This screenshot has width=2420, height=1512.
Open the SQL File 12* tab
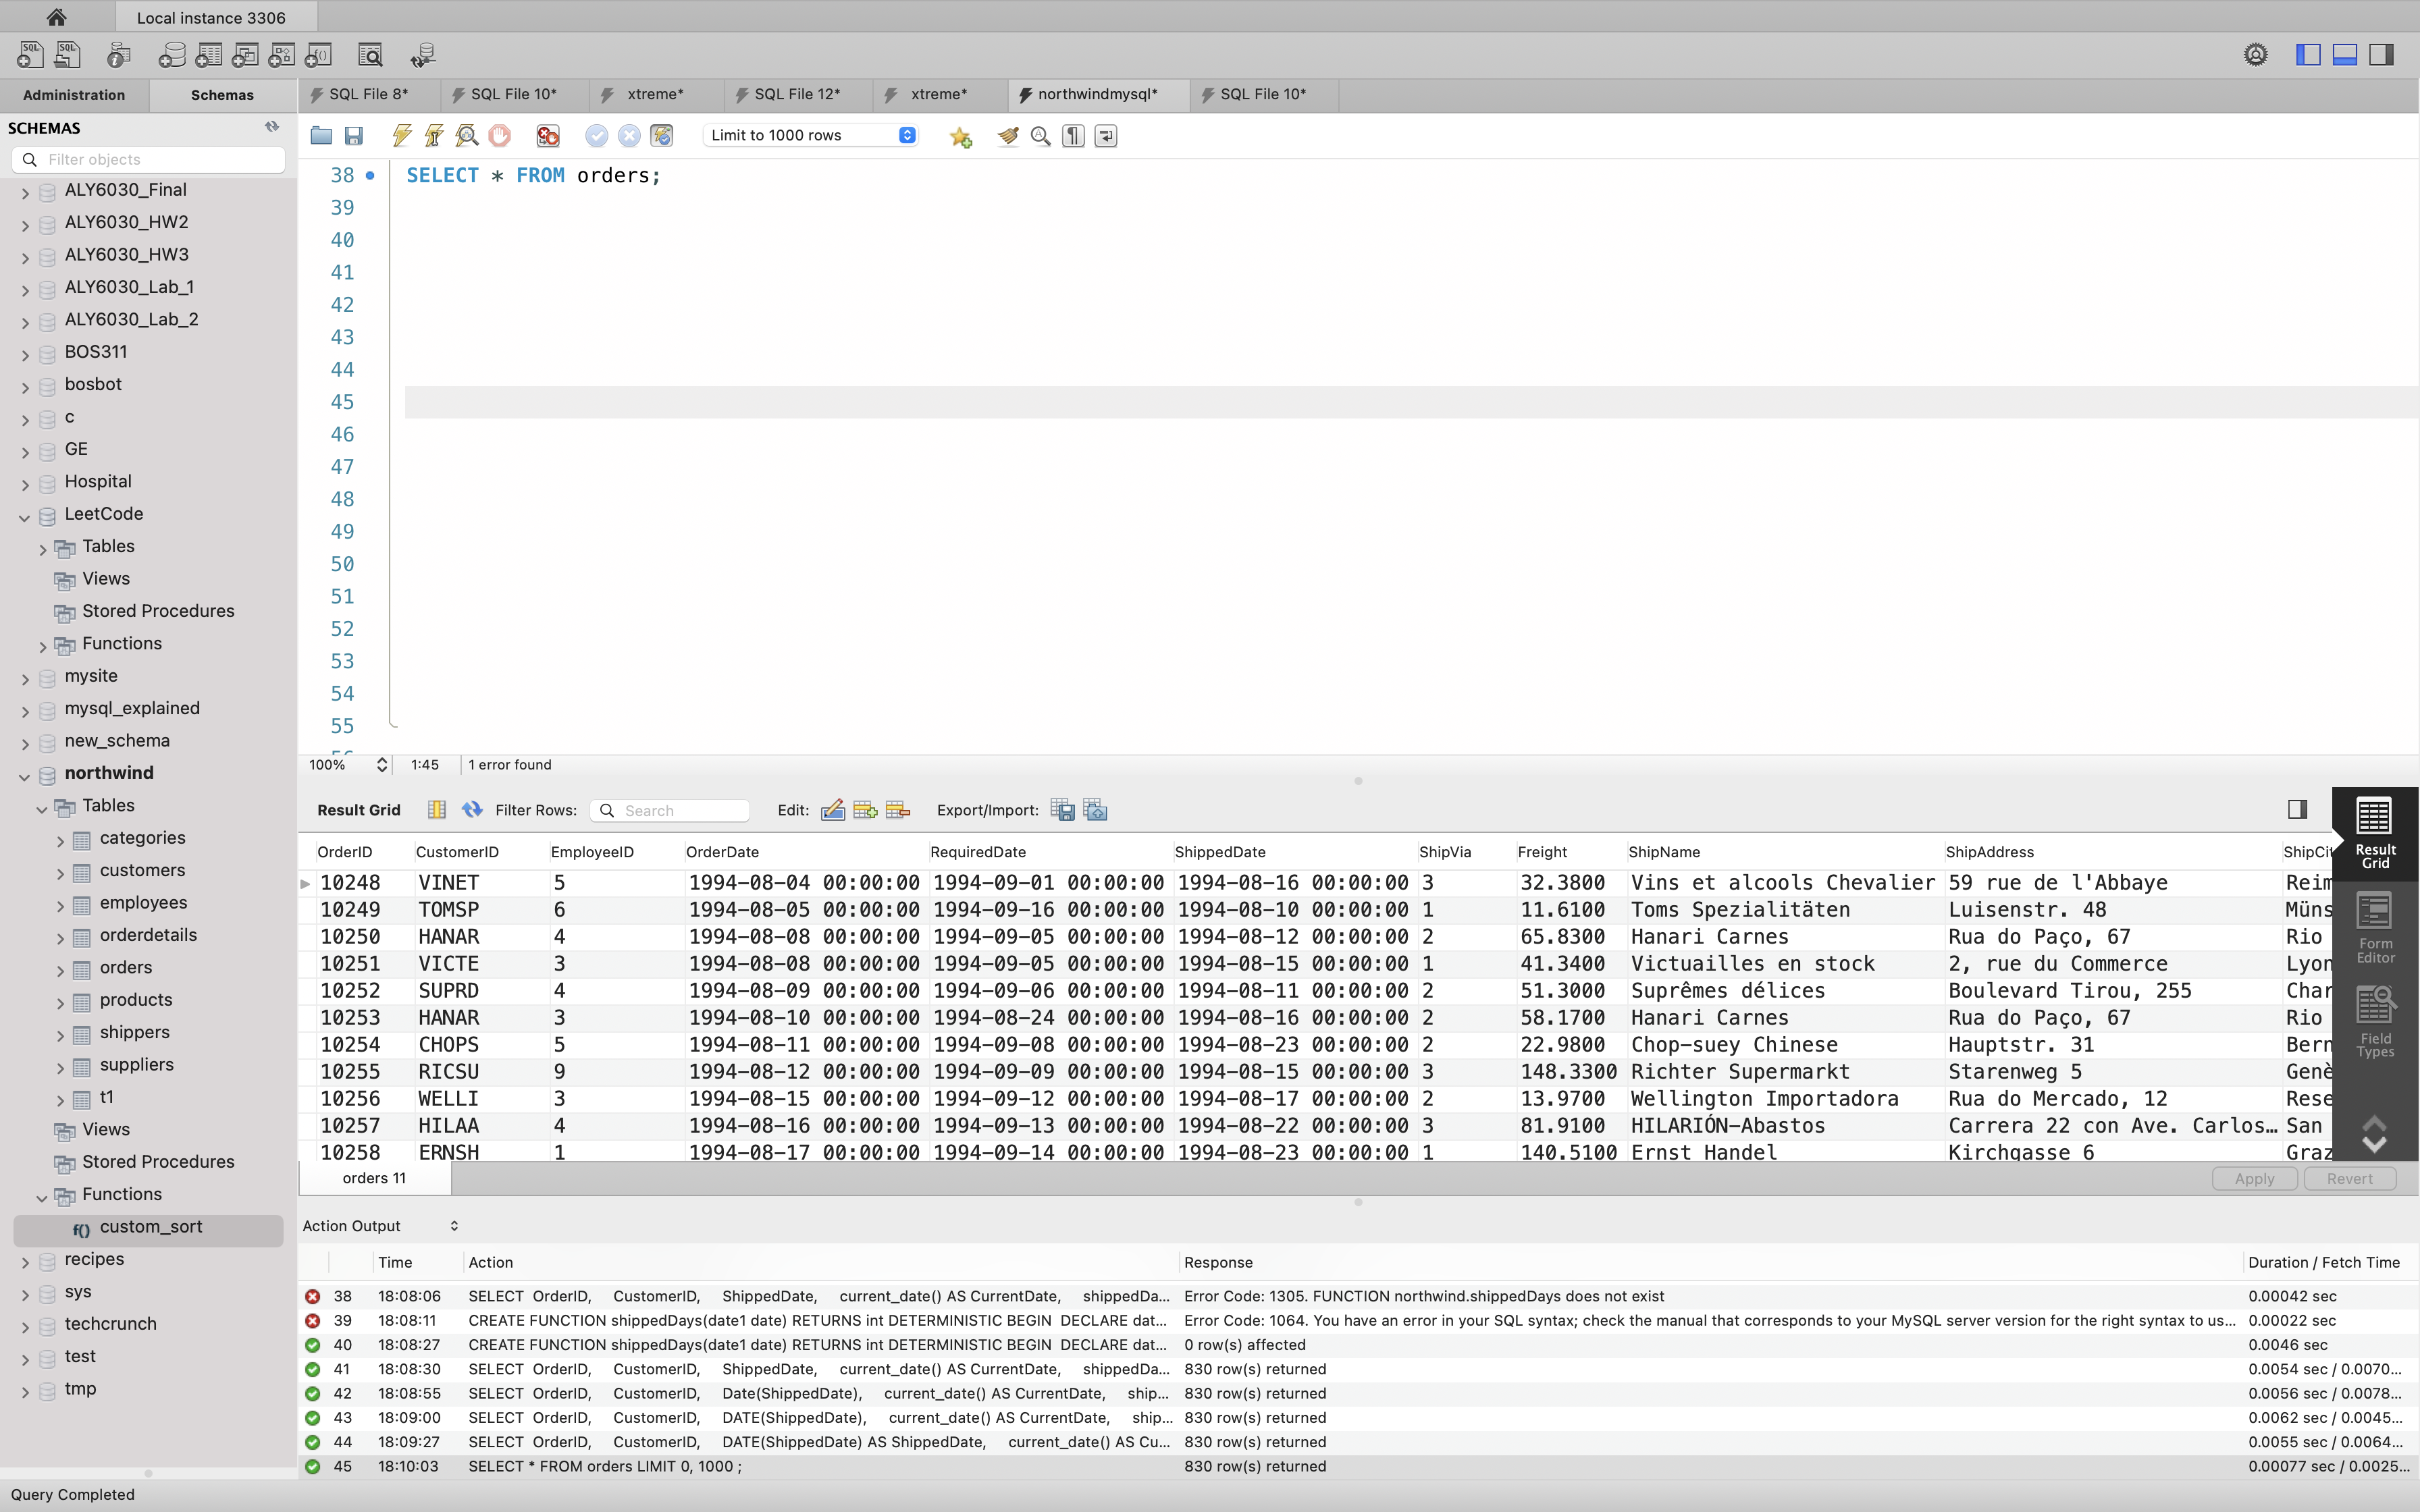pos(797,94)
